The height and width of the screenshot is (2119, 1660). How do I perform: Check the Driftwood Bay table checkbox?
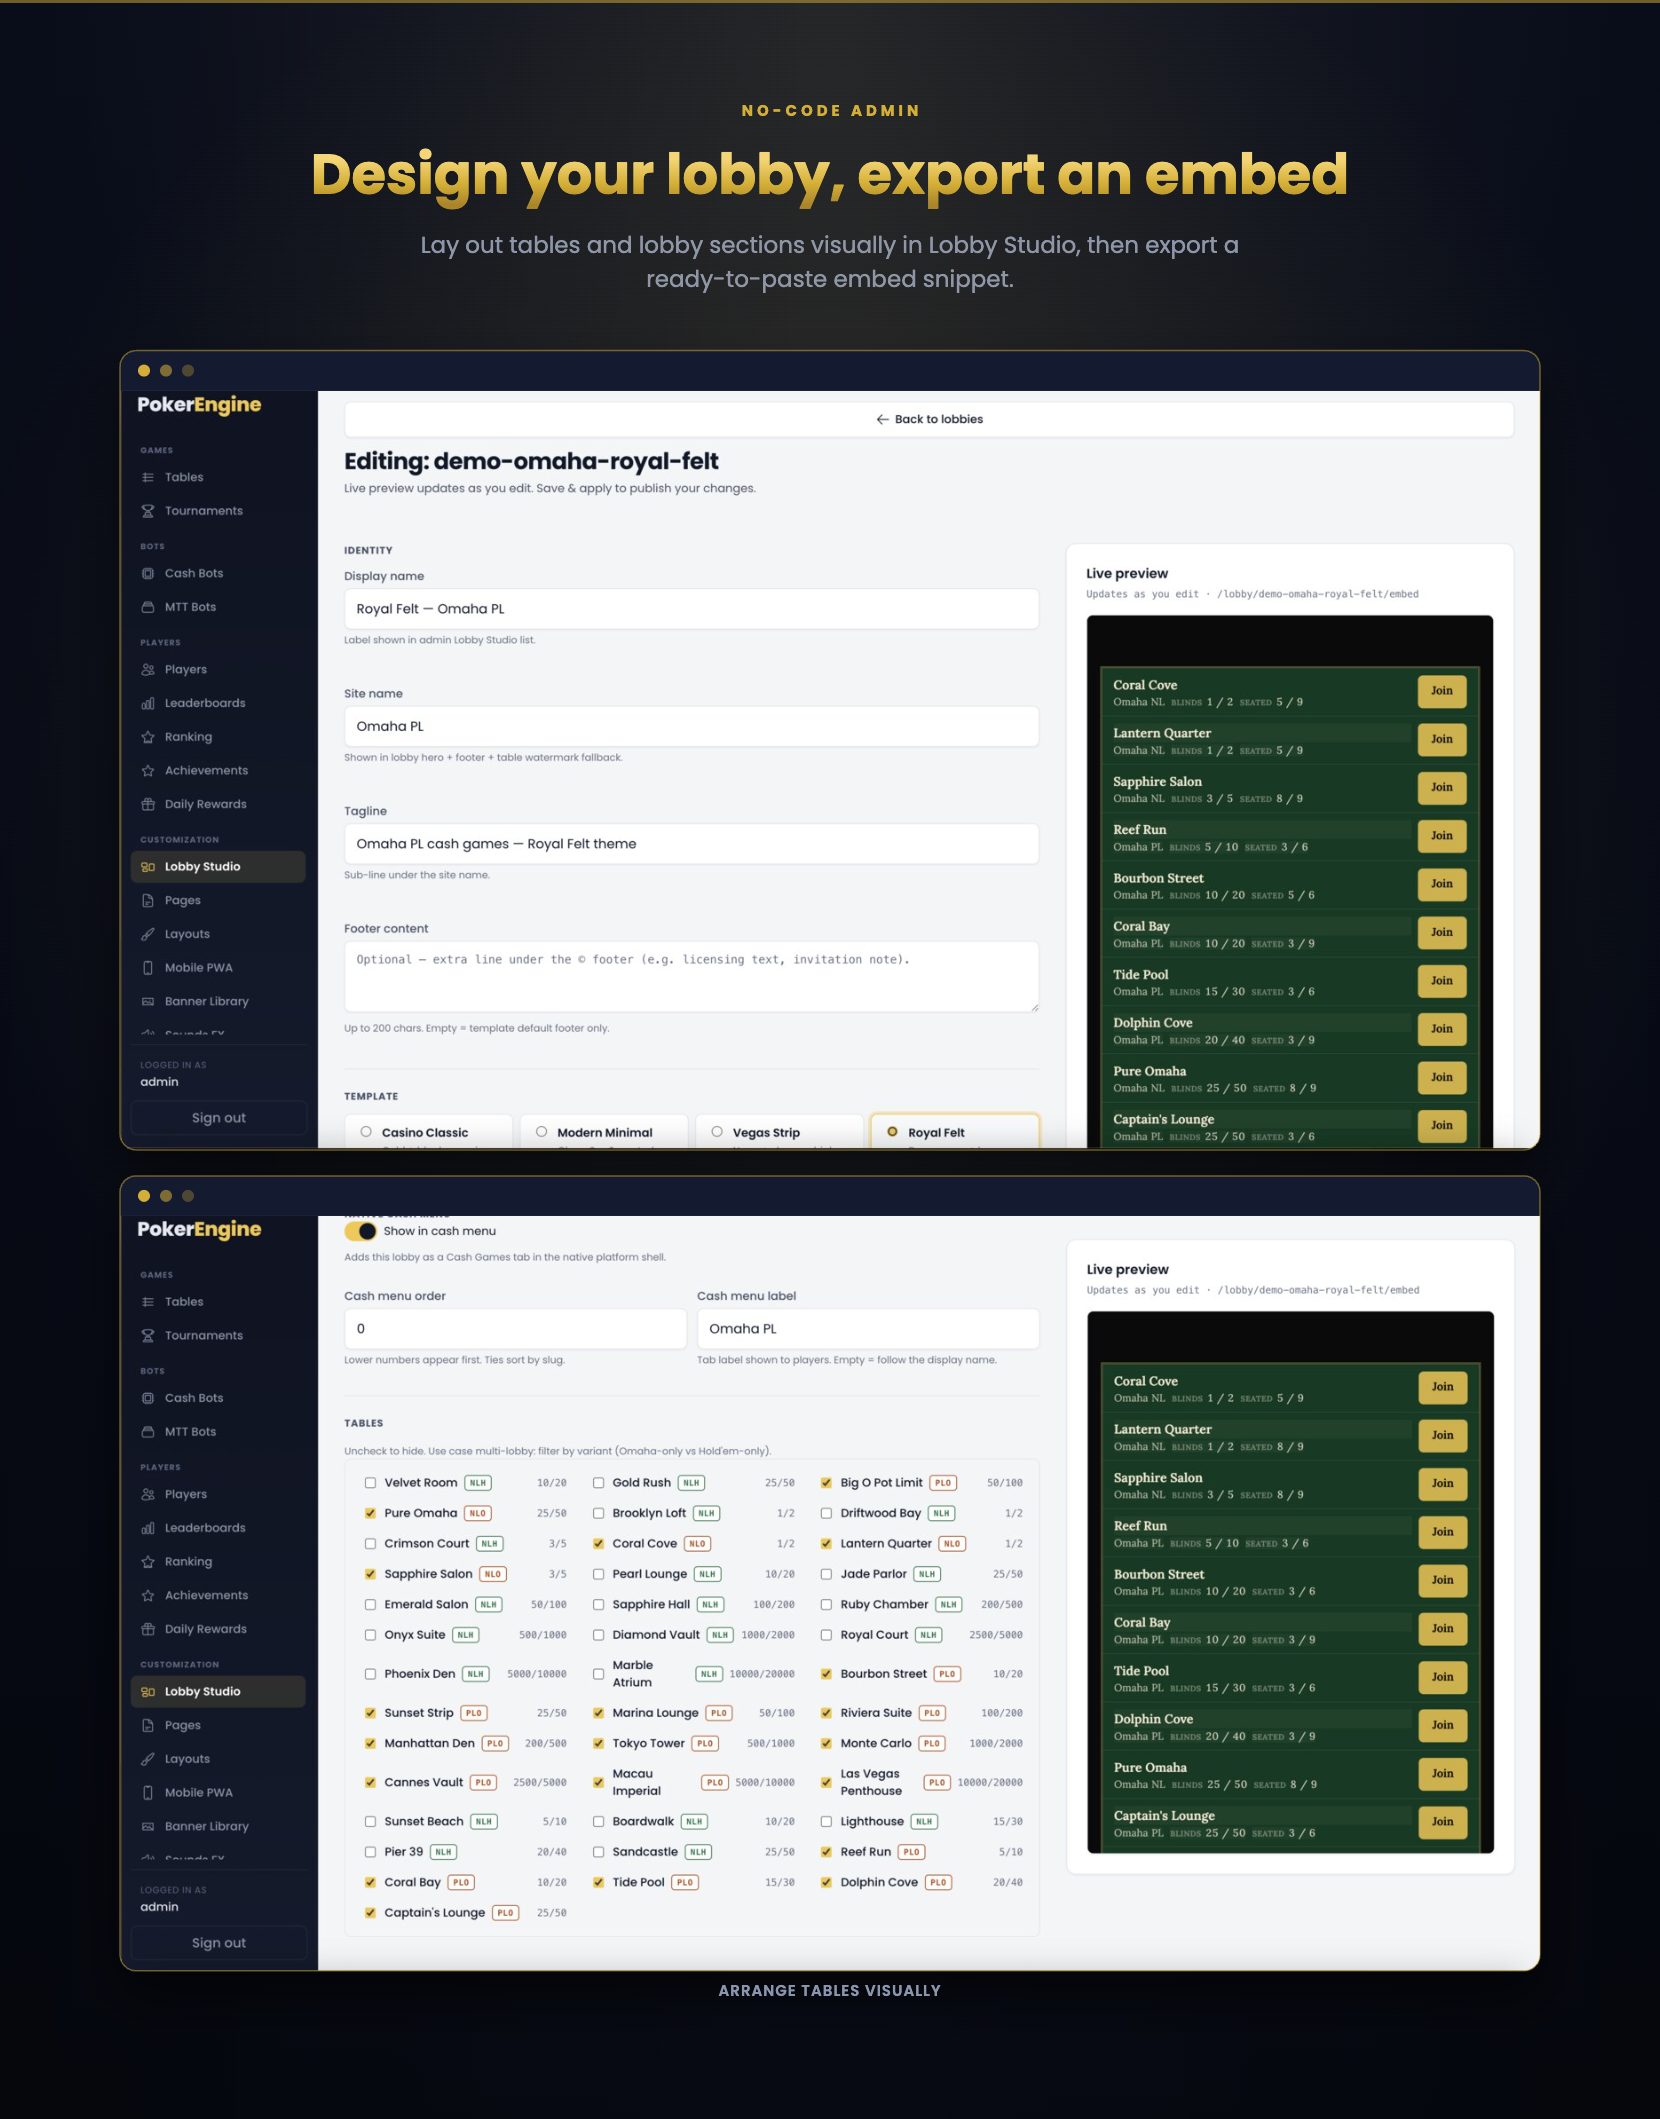(826, 1513)
